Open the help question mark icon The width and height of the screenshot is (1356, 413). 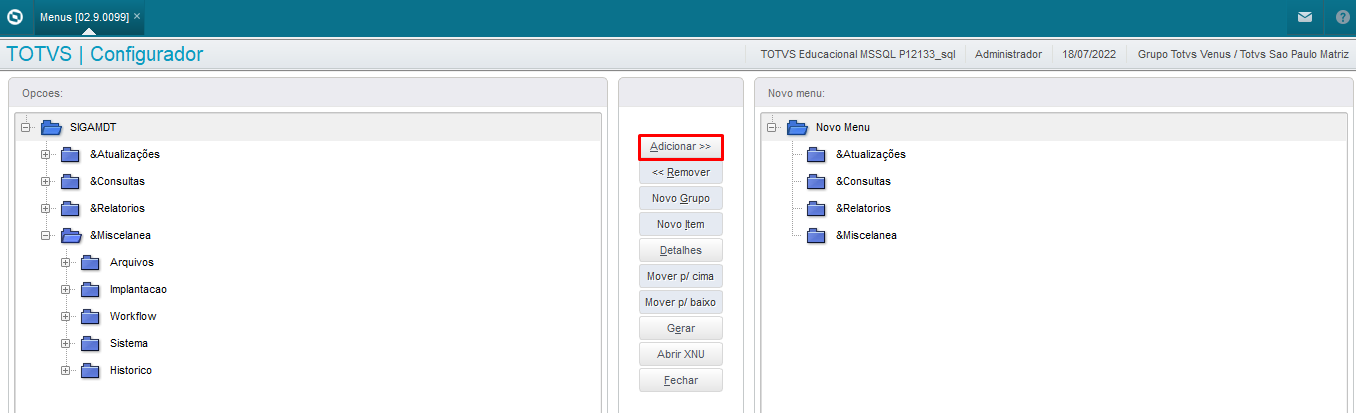point(1341,17)
